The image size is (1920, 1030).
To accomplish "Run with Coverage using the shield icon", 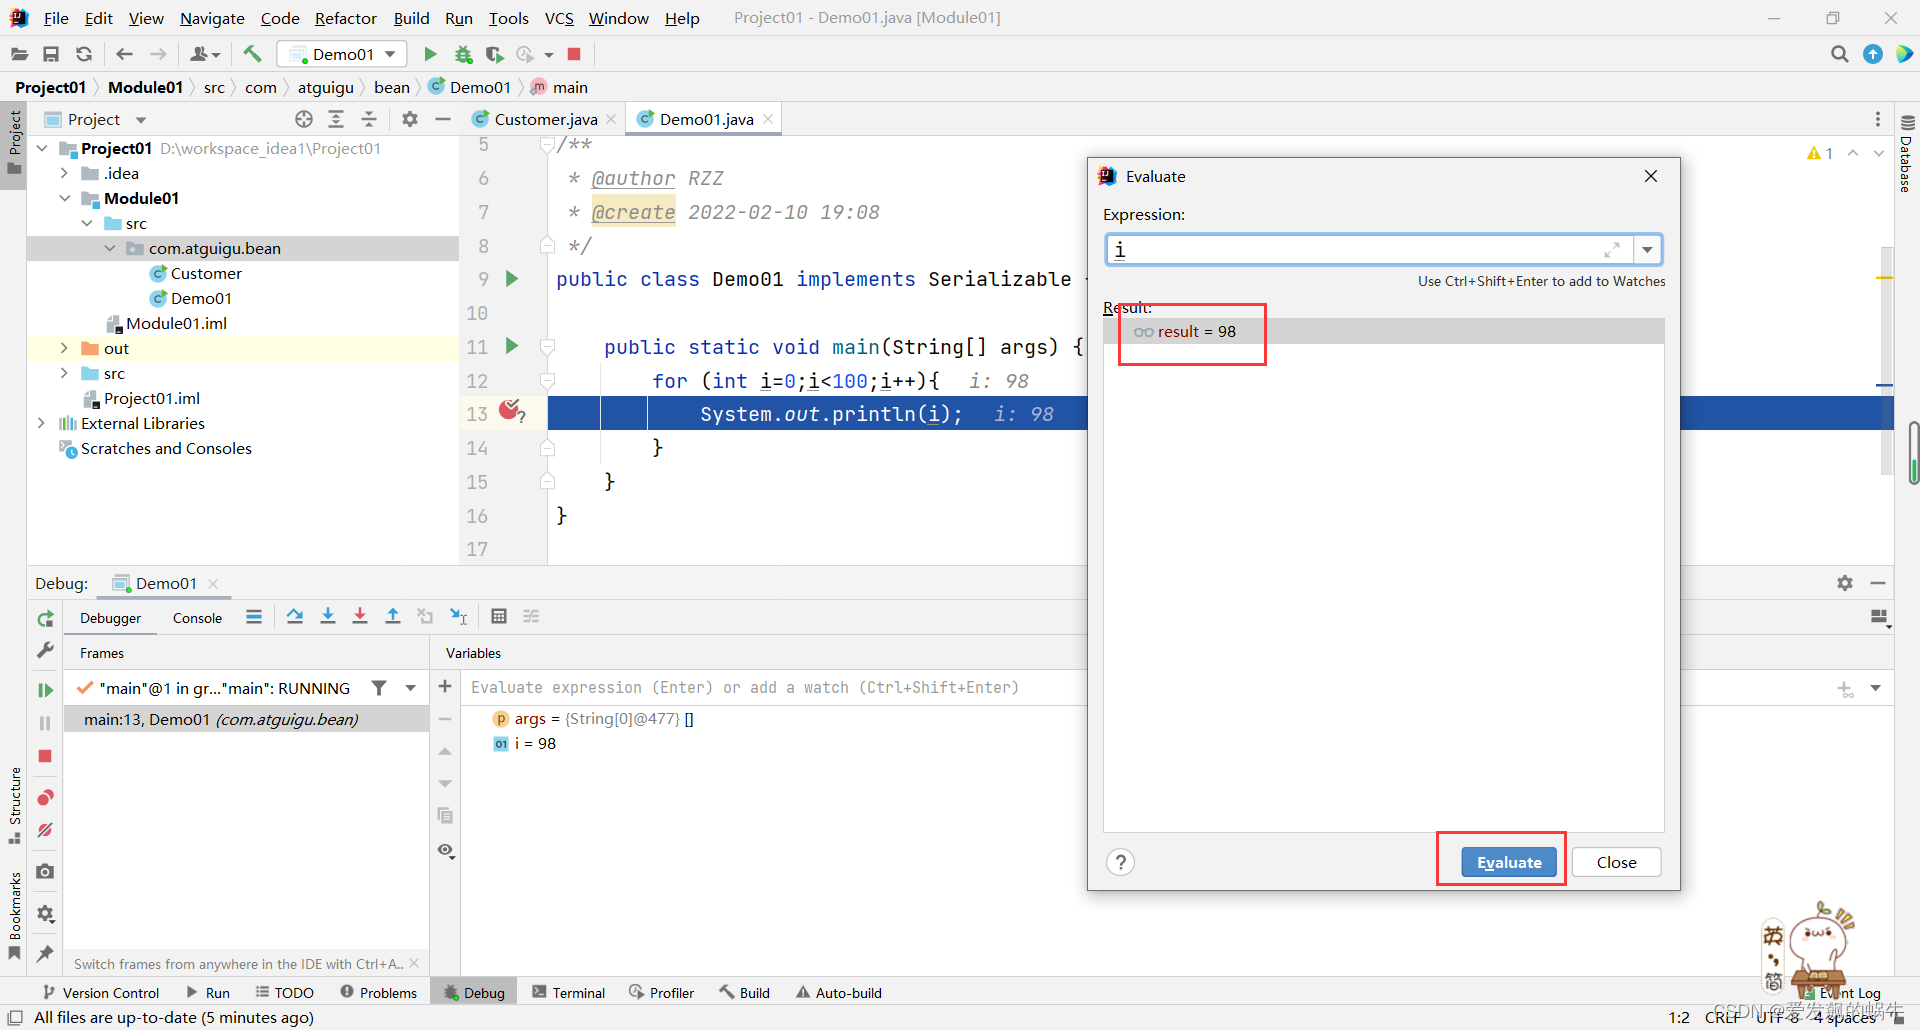I will point(494,54).
